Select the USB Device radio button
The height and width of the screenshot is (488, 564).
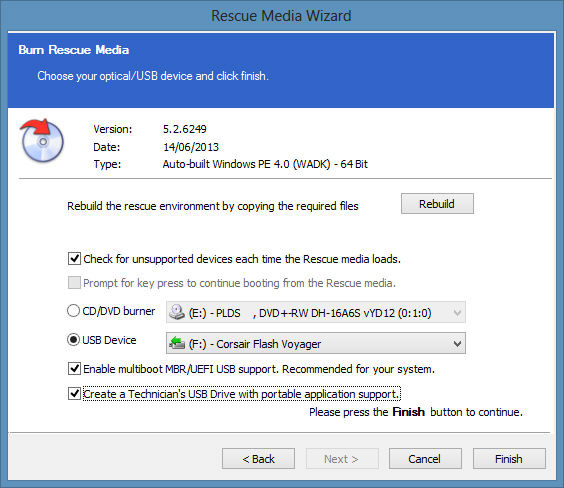pyautogui.click(x=73, y=340)
